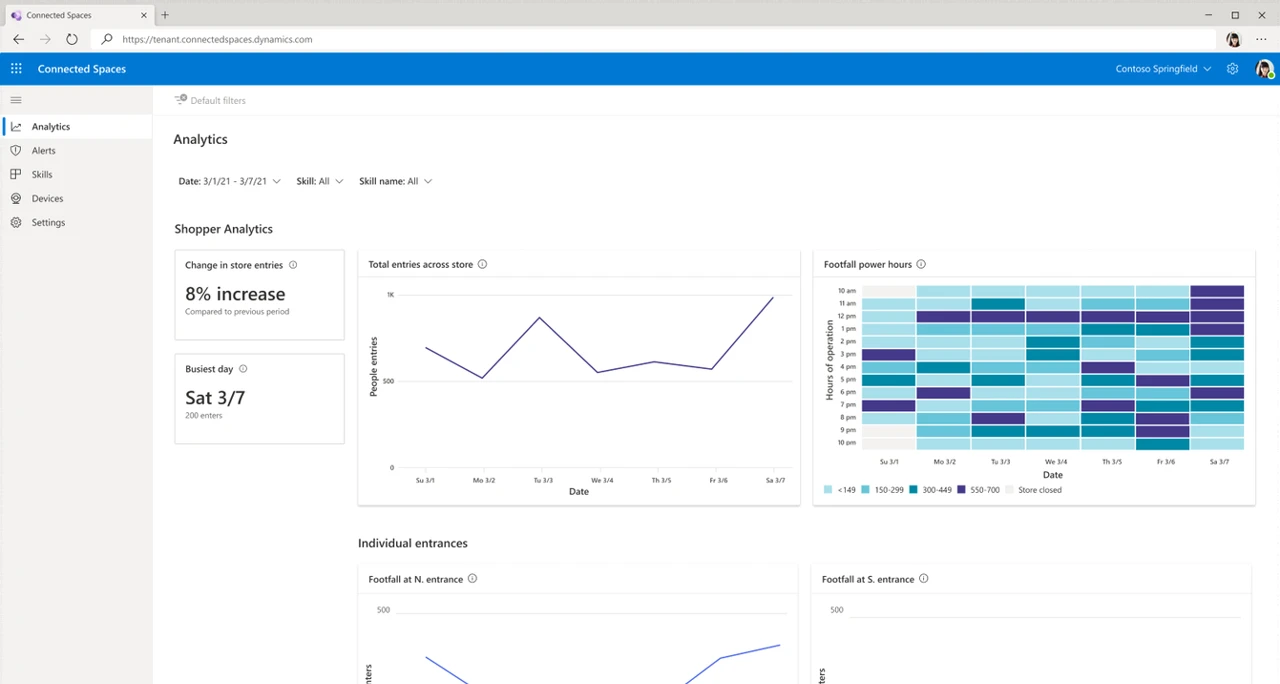Click the info icon for Footfall at S. entrance
1280x684 pixels.
[x=923, y=578]
